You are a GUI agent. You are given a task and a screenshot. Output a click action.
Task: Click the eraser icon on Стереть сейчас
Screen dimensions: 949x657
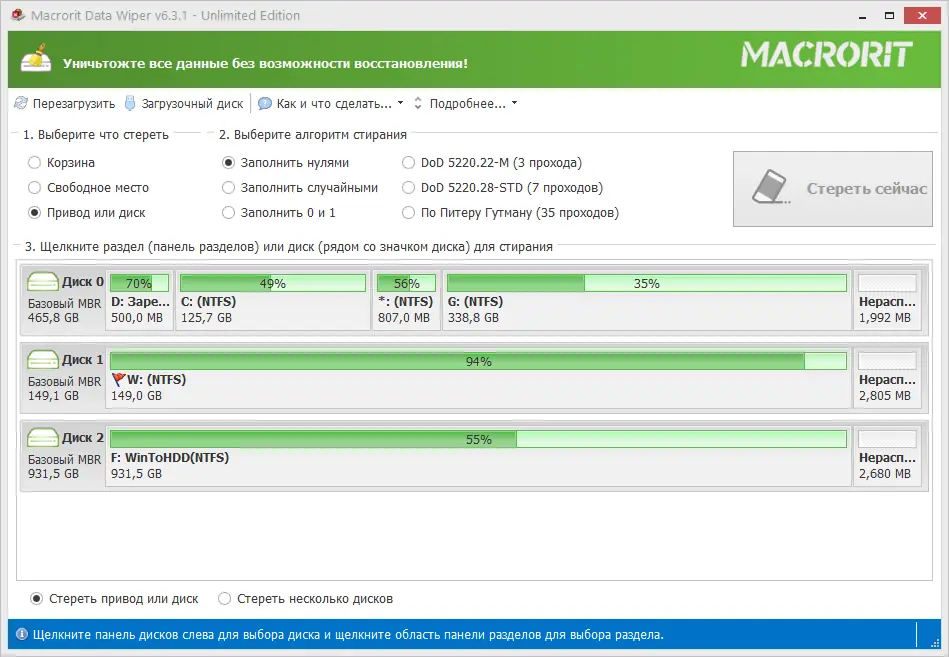(x=770, y=186)
